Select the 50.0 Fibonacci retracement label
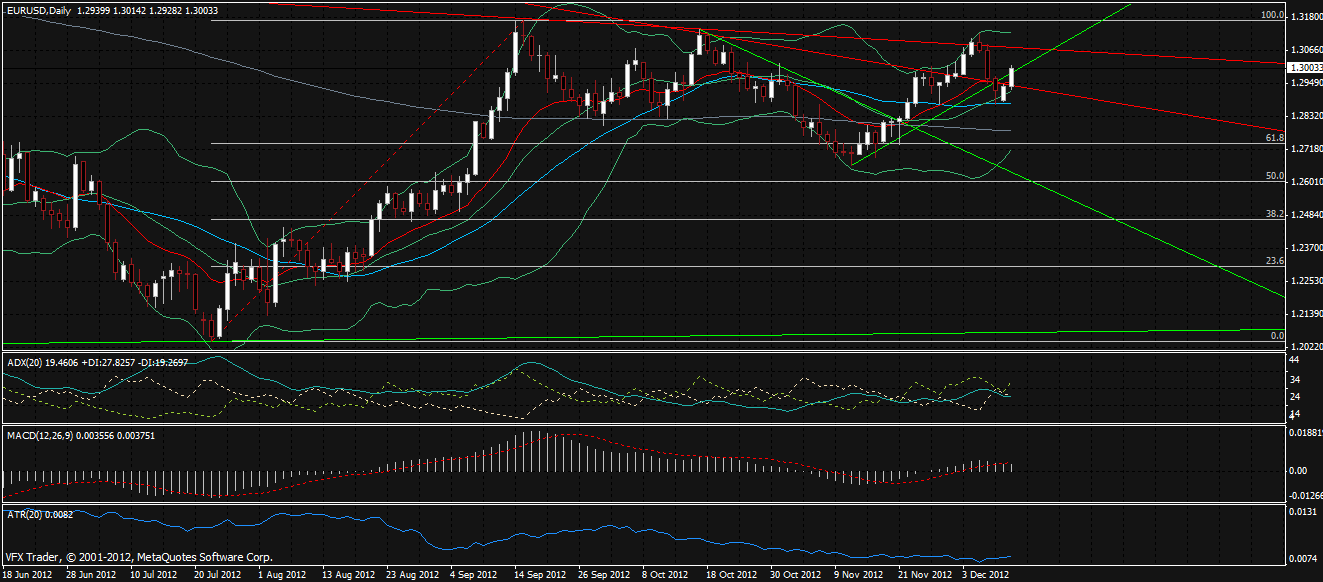This screenshot has width=1323, height=582. click(x=1274, y=176)
